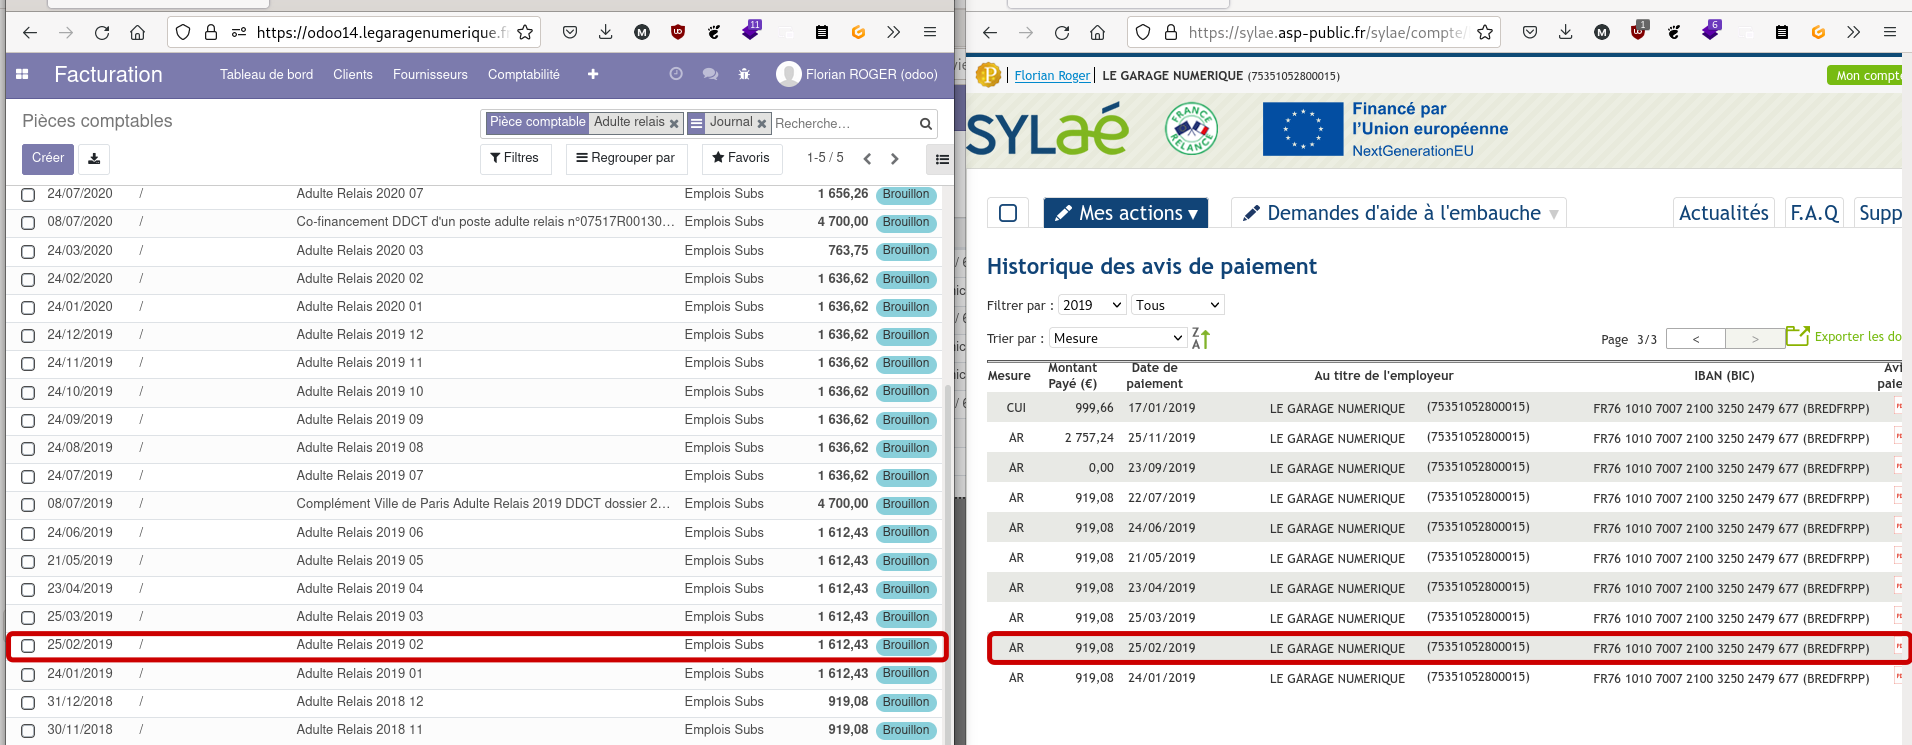Image resolution: width=1912 pixels, height=745 pixels.
Task: Tick checkbox for Adulte Relais 2019 12
Action: 28,336
